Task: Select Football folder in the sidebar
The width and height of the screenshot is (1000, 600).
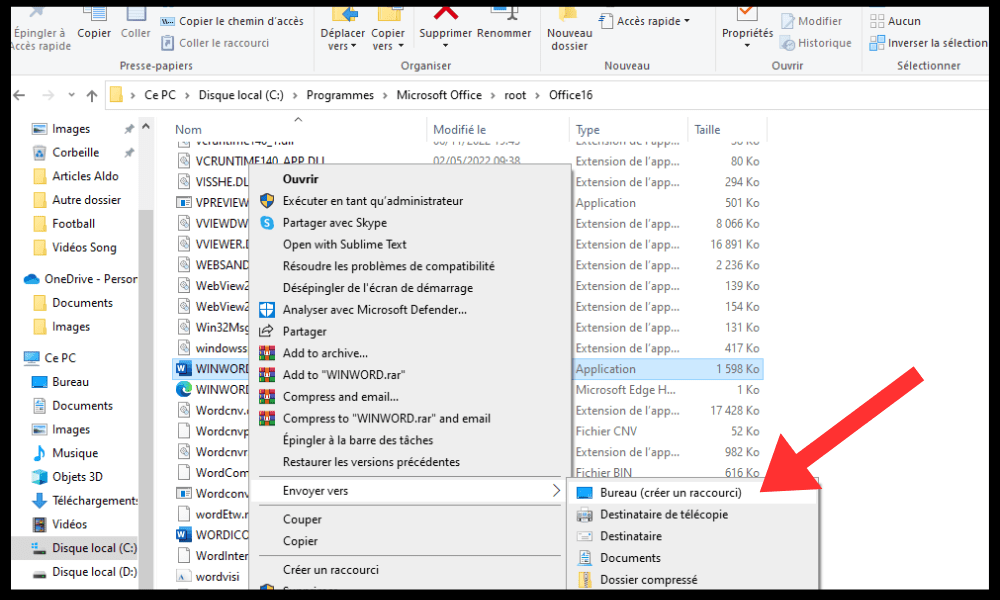Action: coord(73,224)
